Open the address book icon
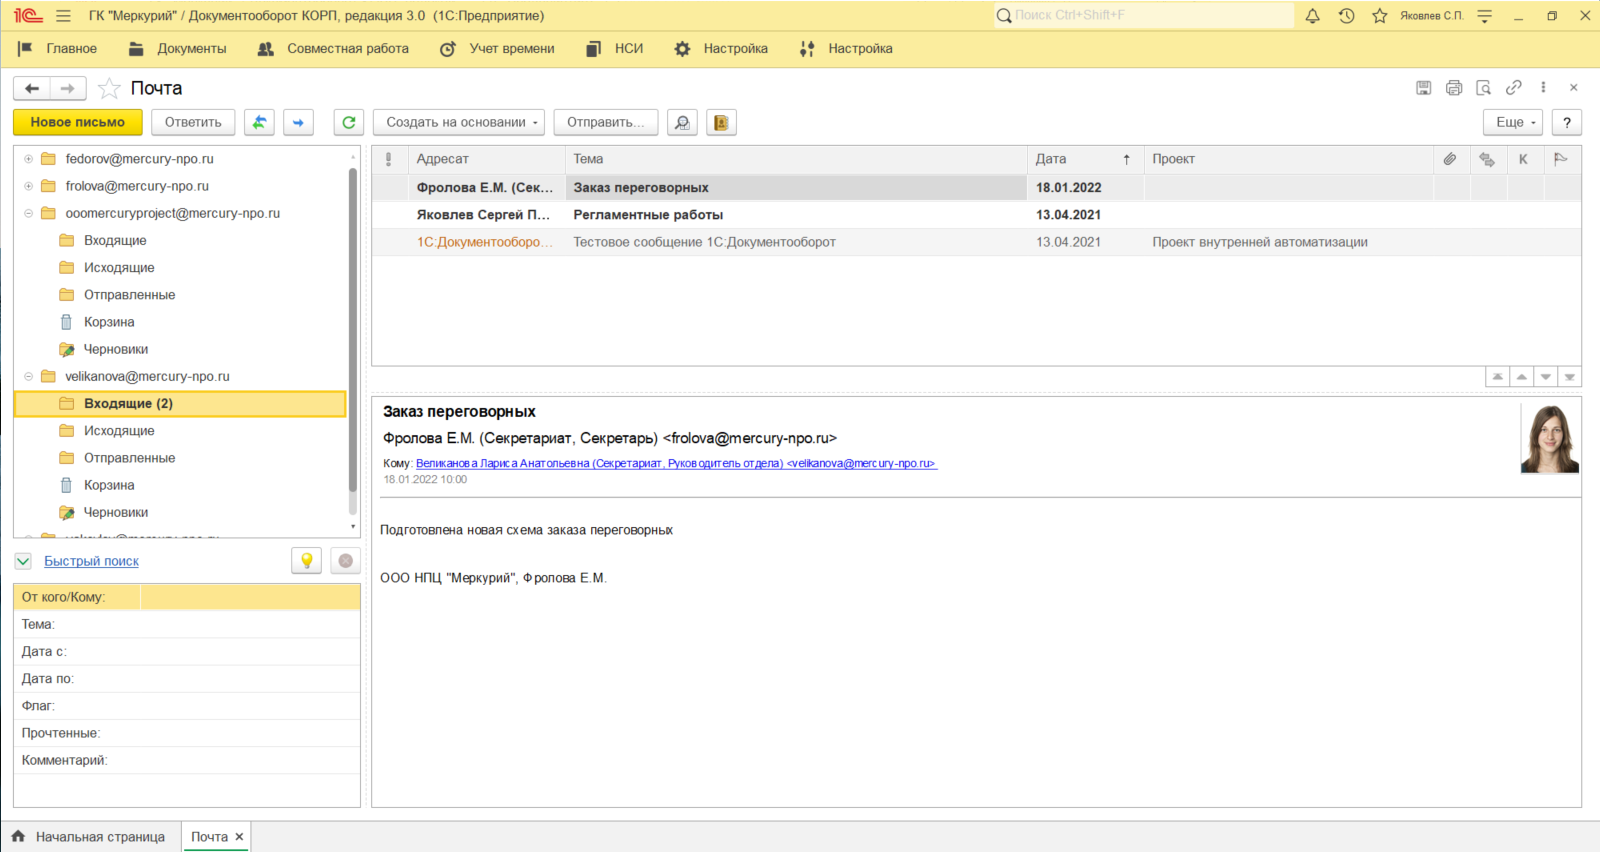The image size is (1600, 852). coord(721,122)
